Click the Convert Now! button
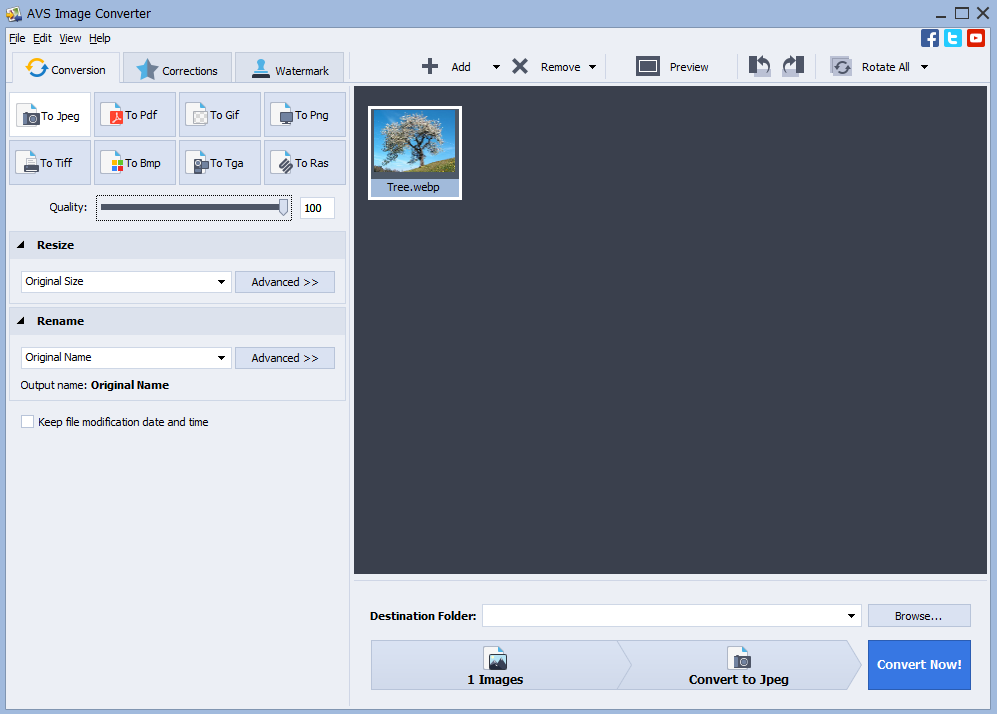The image size is (997, 714). coord(919,664)
